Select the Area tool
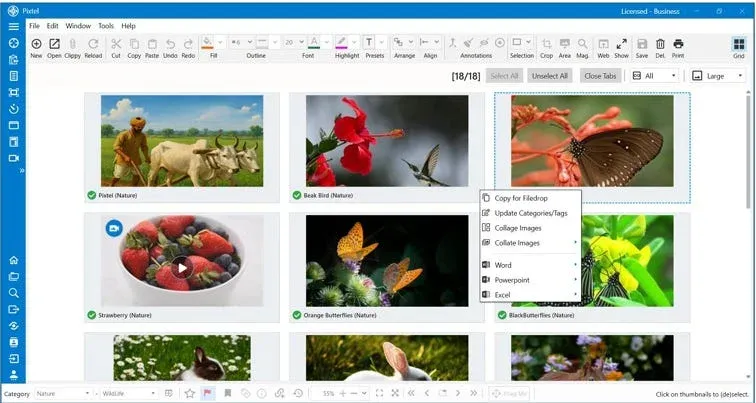Screen dimensions: 756x403 (x=565, y=44)
